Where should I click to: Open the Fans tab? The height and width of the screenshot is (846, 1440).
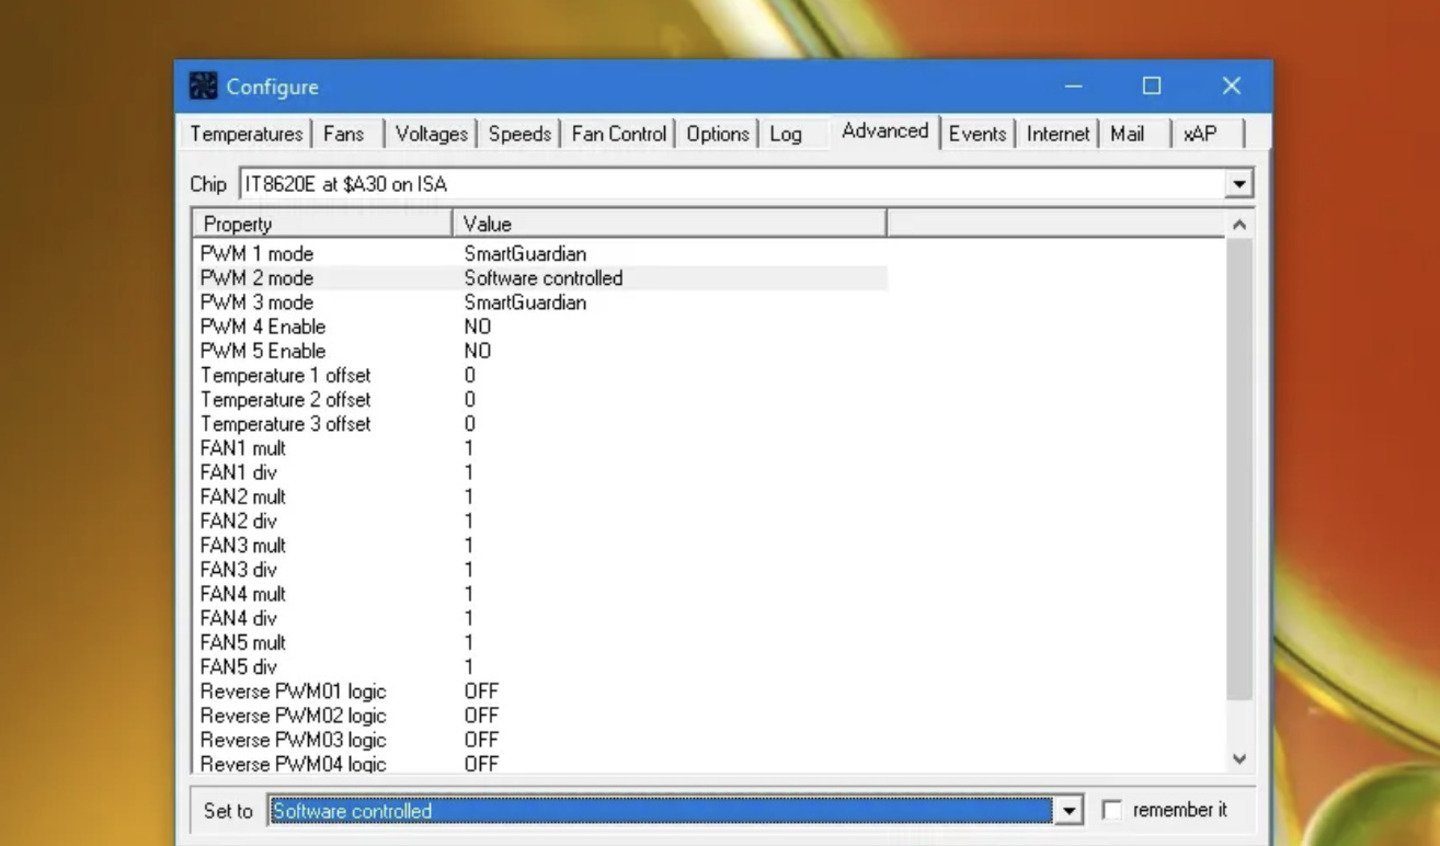pos(343,134)
